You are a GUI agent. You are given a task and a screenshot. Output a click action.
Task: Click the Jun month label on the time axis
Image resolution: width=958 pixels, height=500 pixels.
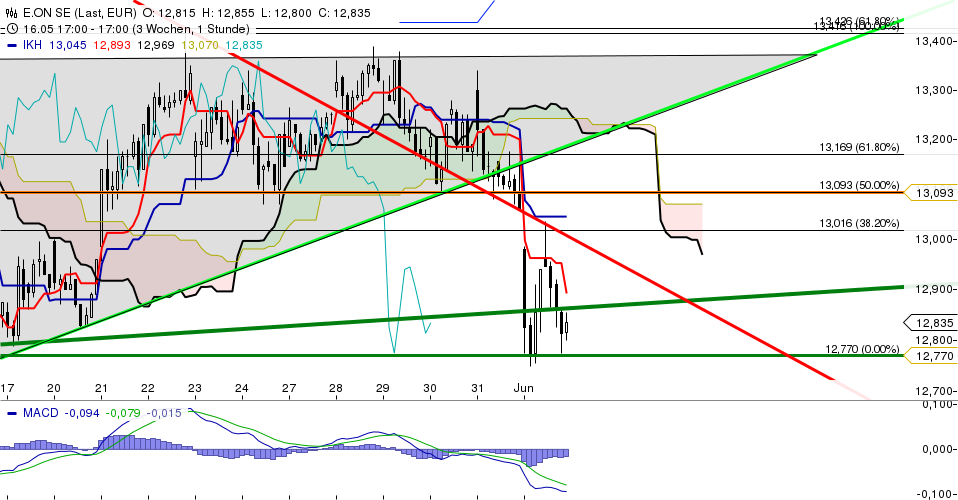pyautogui.click(x=524, y=388)
